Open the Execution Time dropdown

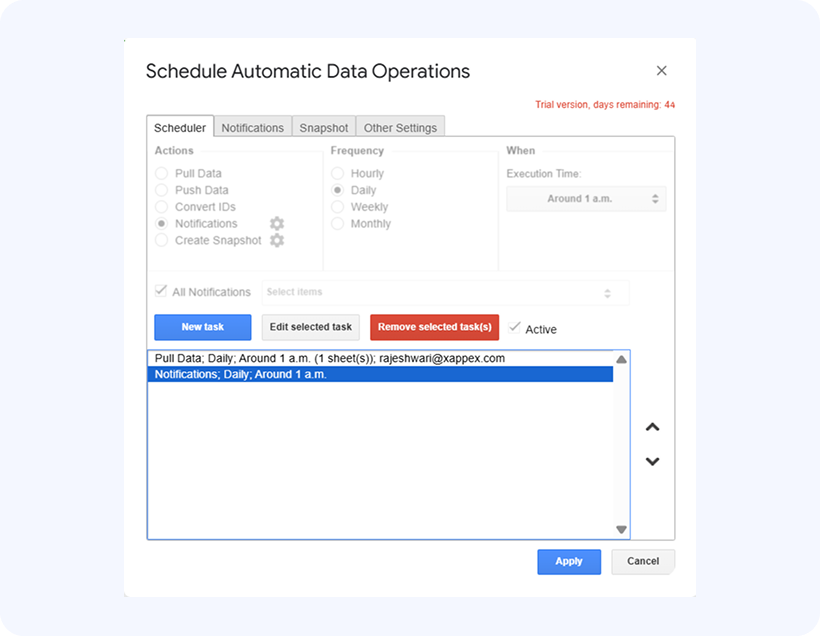coord(586,199)
